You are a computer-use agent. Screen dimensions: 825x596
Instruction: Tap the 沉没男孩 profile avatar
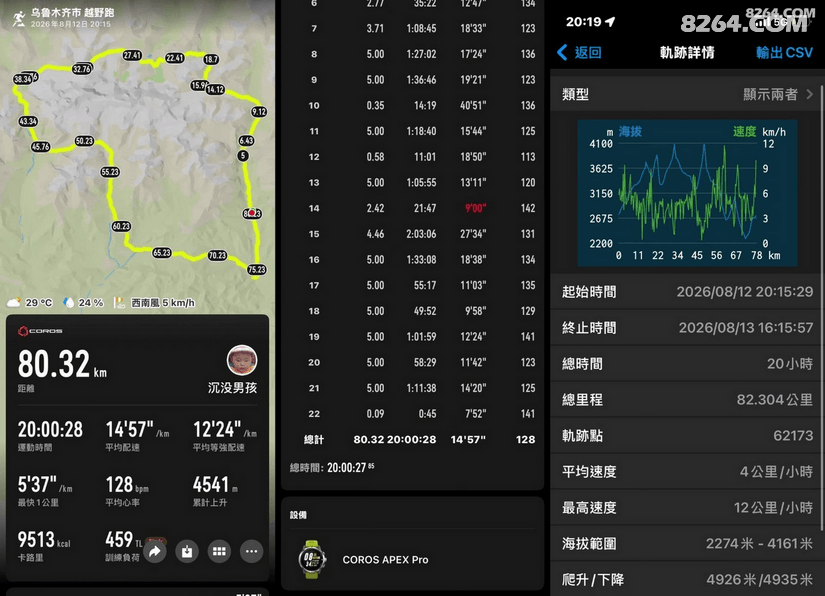tap(242, 360)
